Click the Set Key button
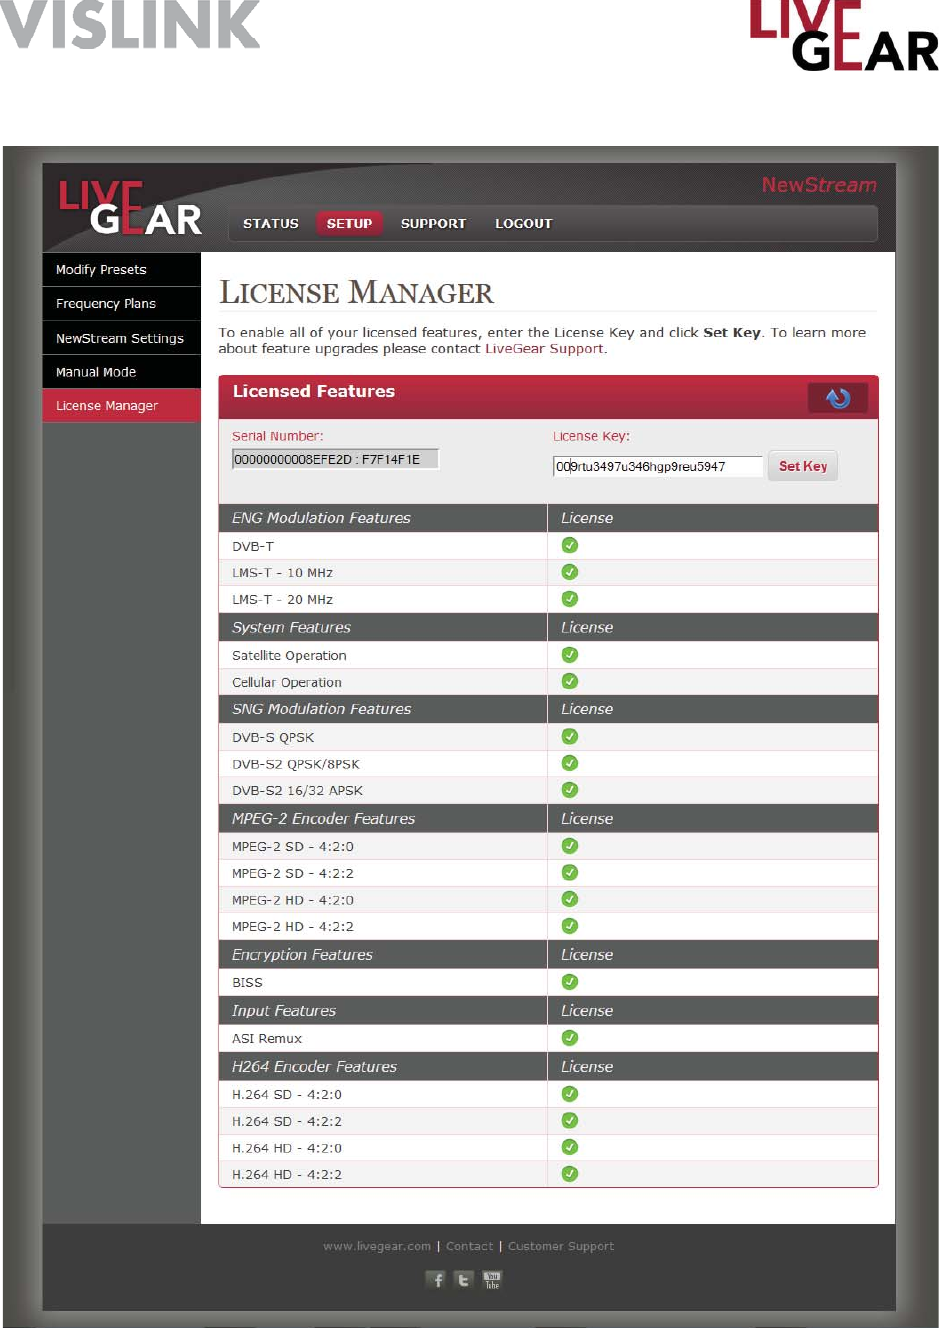This screenshot has height=1328, width=939. 803,466
